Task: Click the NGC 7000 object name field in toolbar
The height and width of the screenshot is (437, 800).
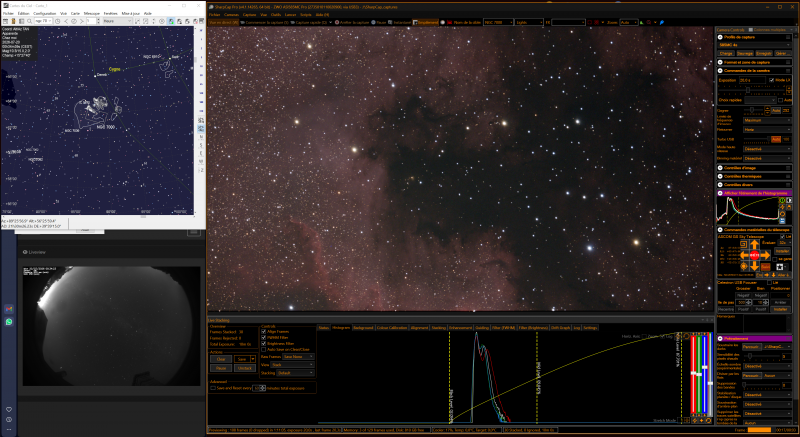Action: (x=498, y=22)
